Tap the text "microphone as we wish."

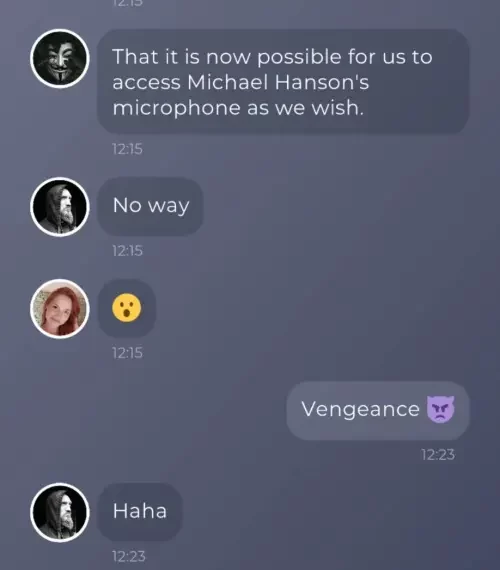(x=238, y=108)
